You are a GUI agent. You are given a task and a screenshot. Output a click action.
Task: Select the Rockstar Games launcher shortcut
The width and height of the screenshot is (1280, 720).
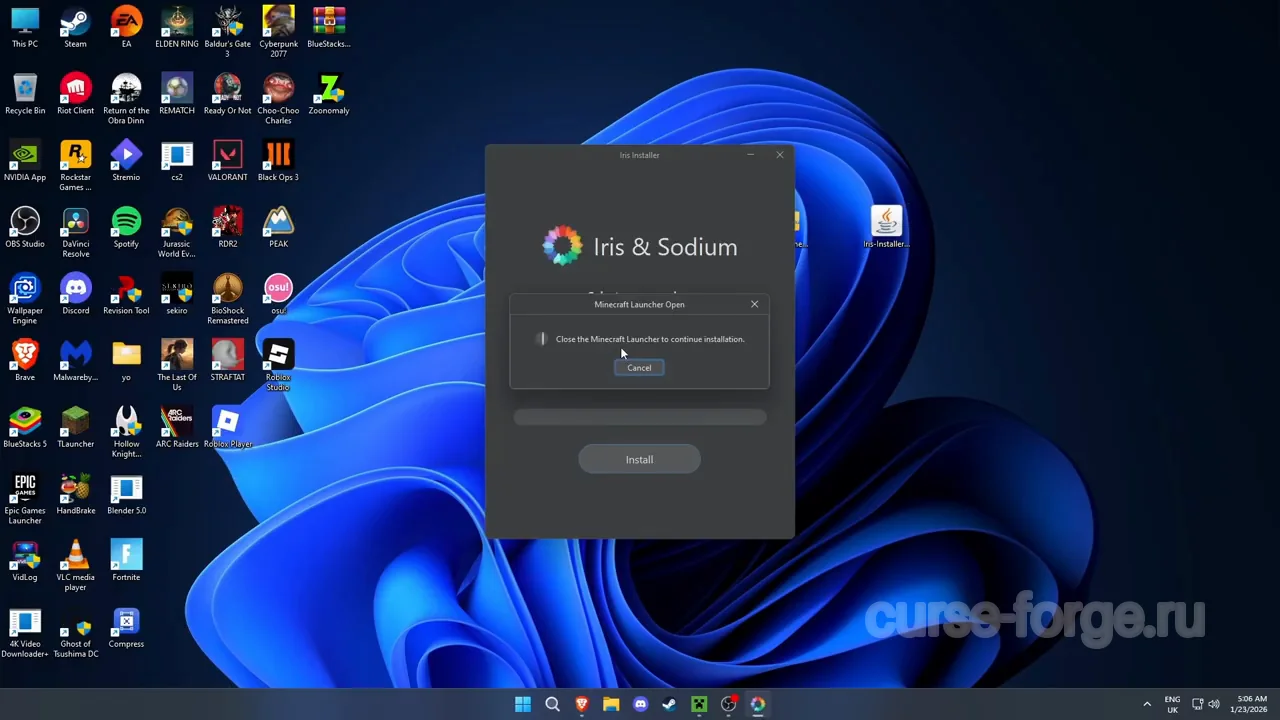[x=75, y=166]
